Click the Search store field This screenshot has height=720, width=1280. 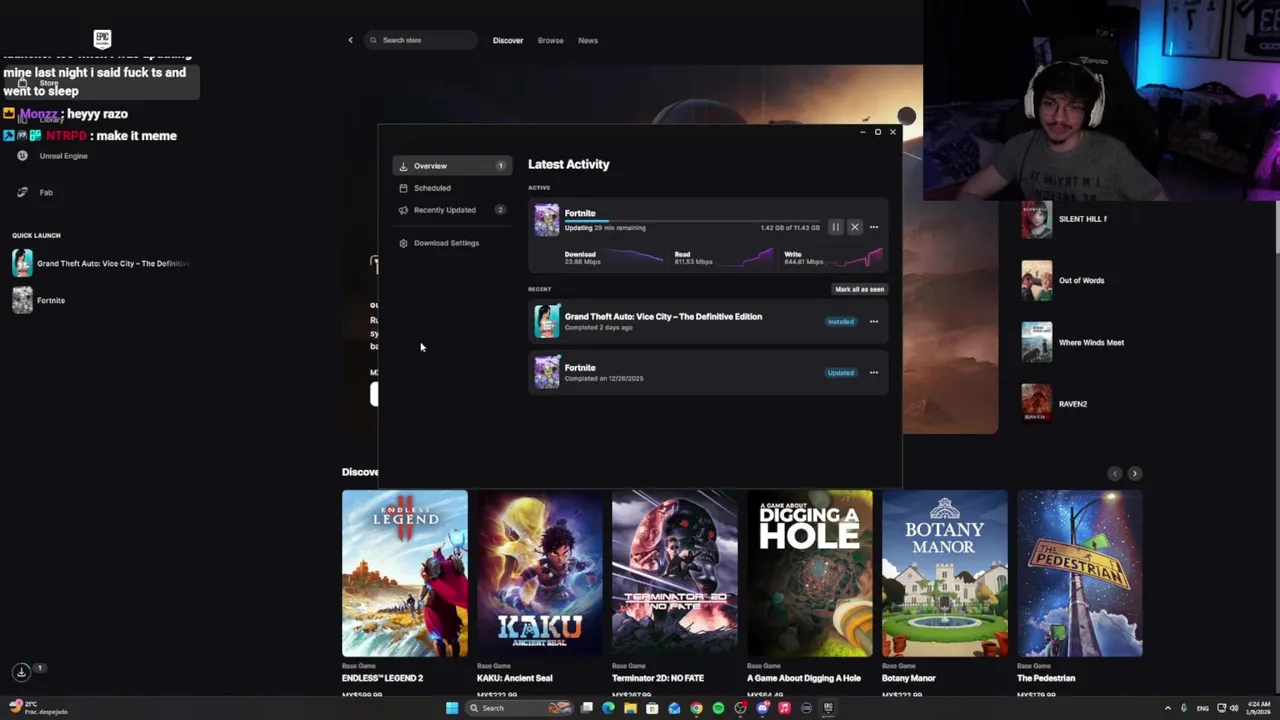(x=421, y=40)
